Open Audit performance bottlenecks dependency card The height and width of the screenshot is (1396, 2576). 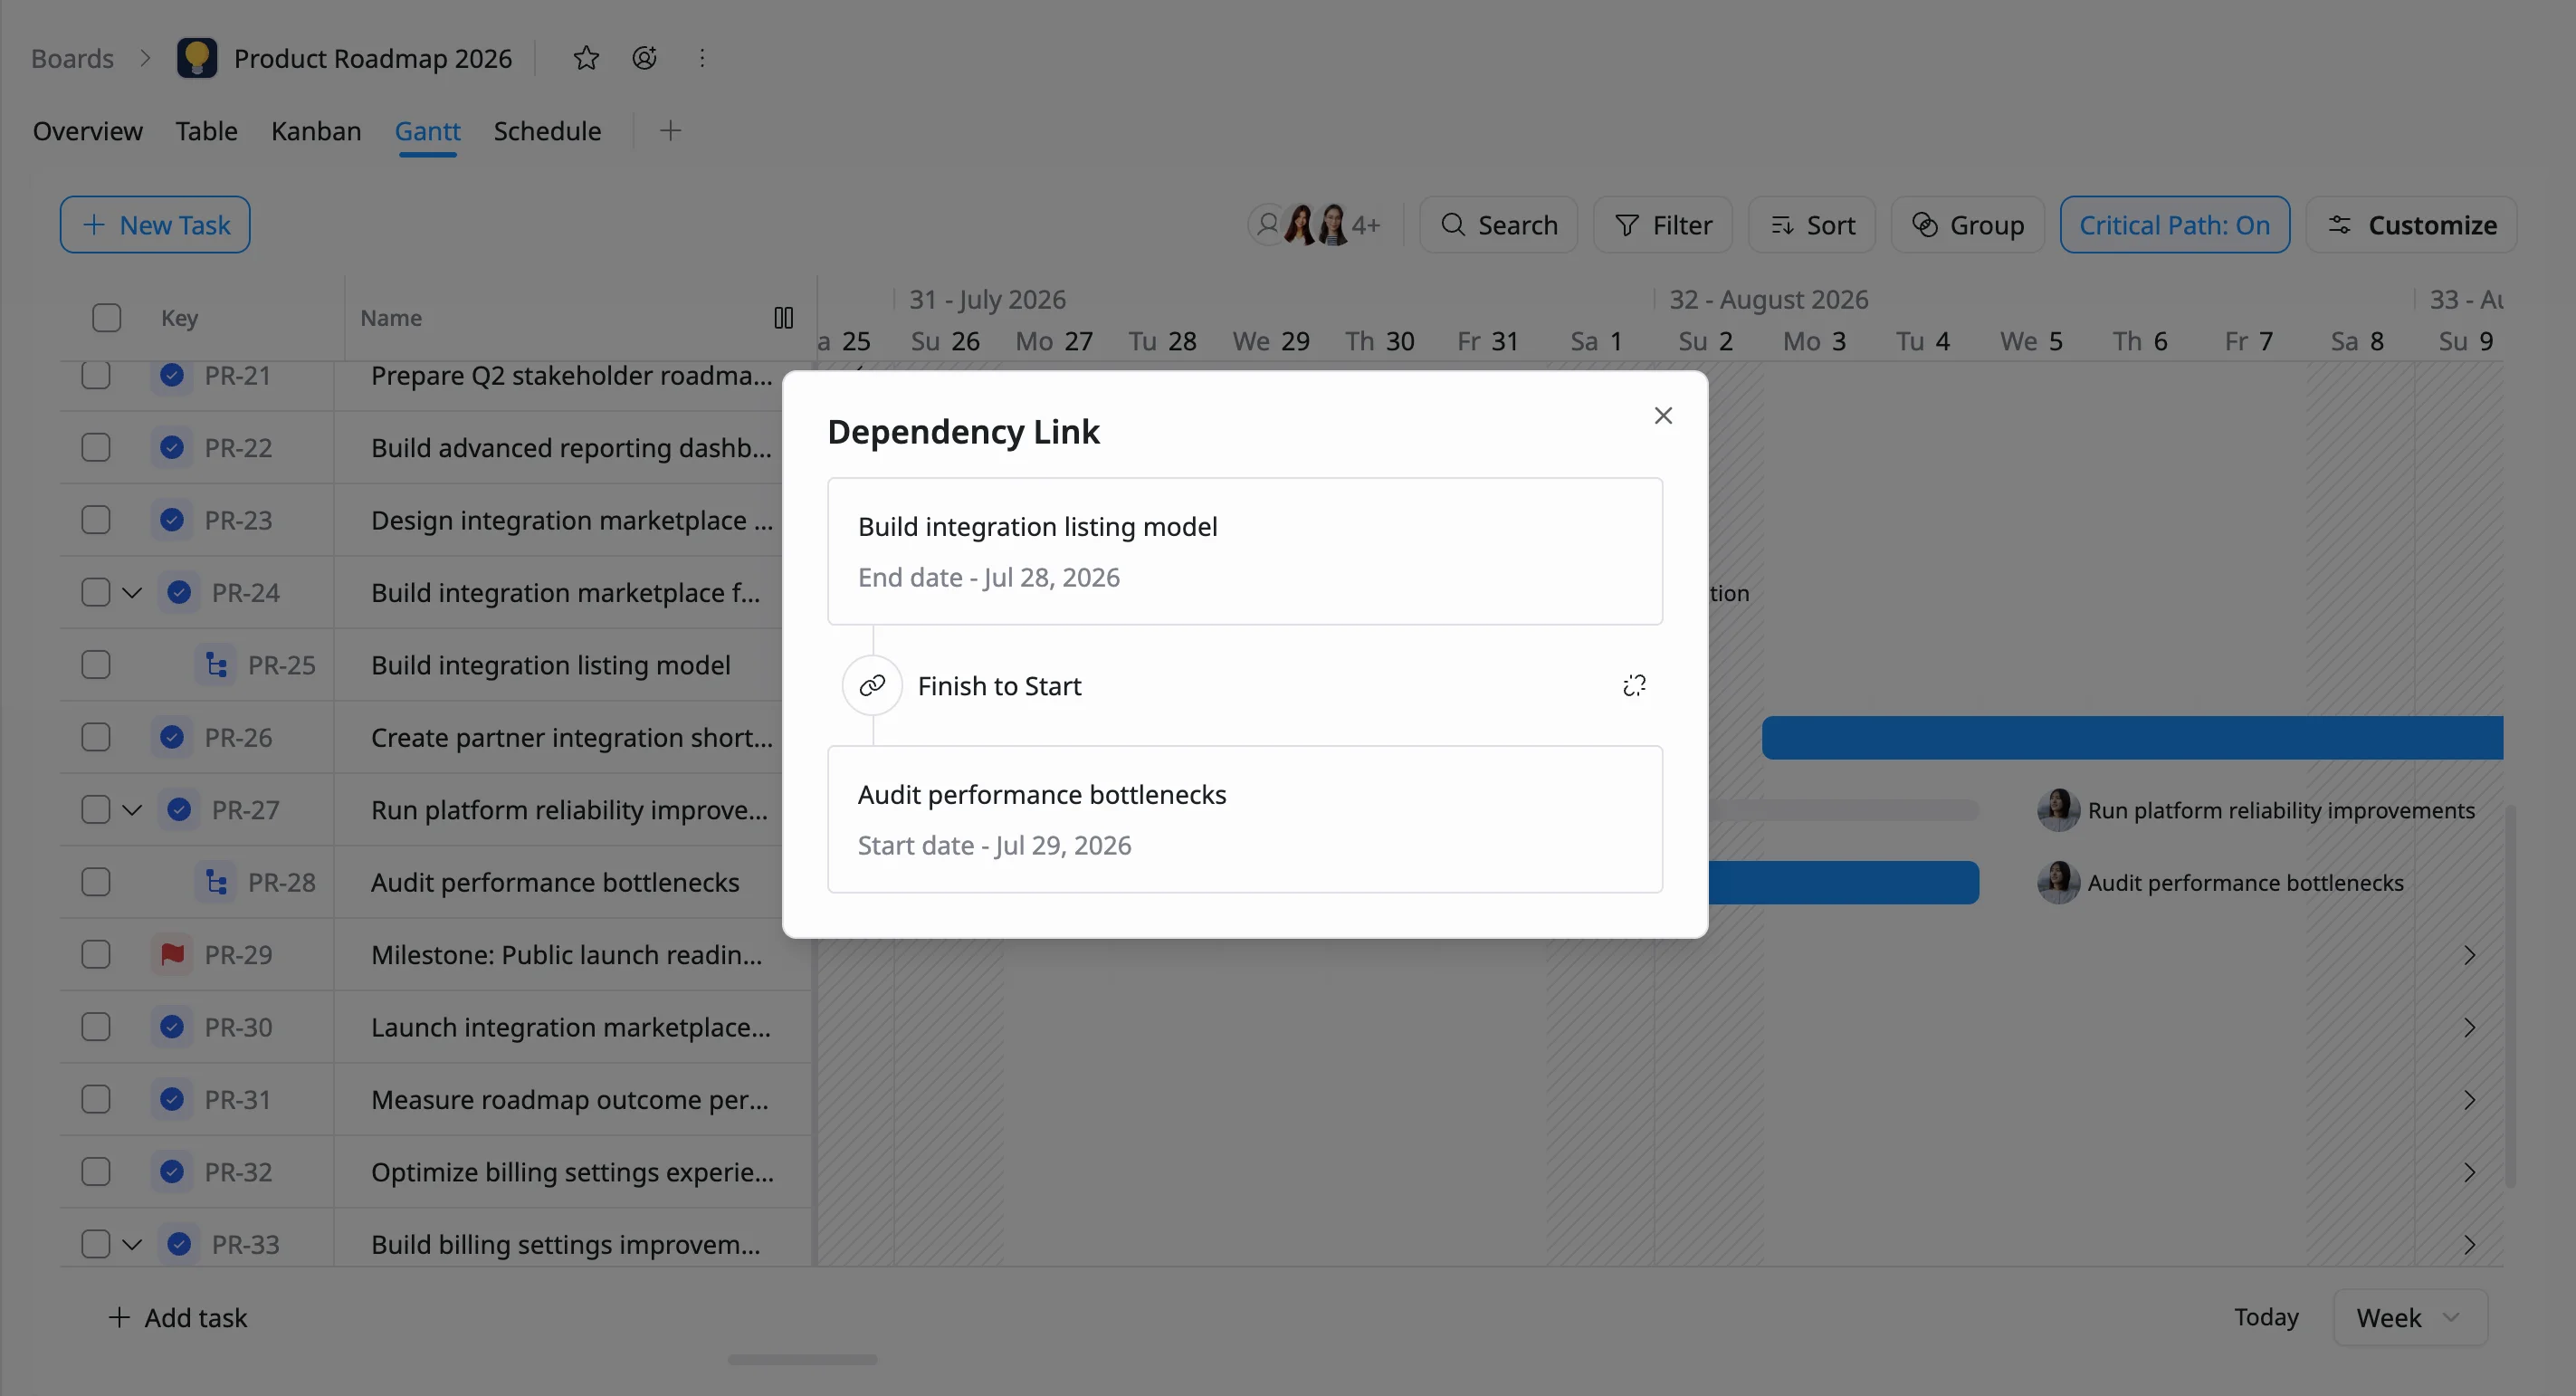click(1245, 819)
